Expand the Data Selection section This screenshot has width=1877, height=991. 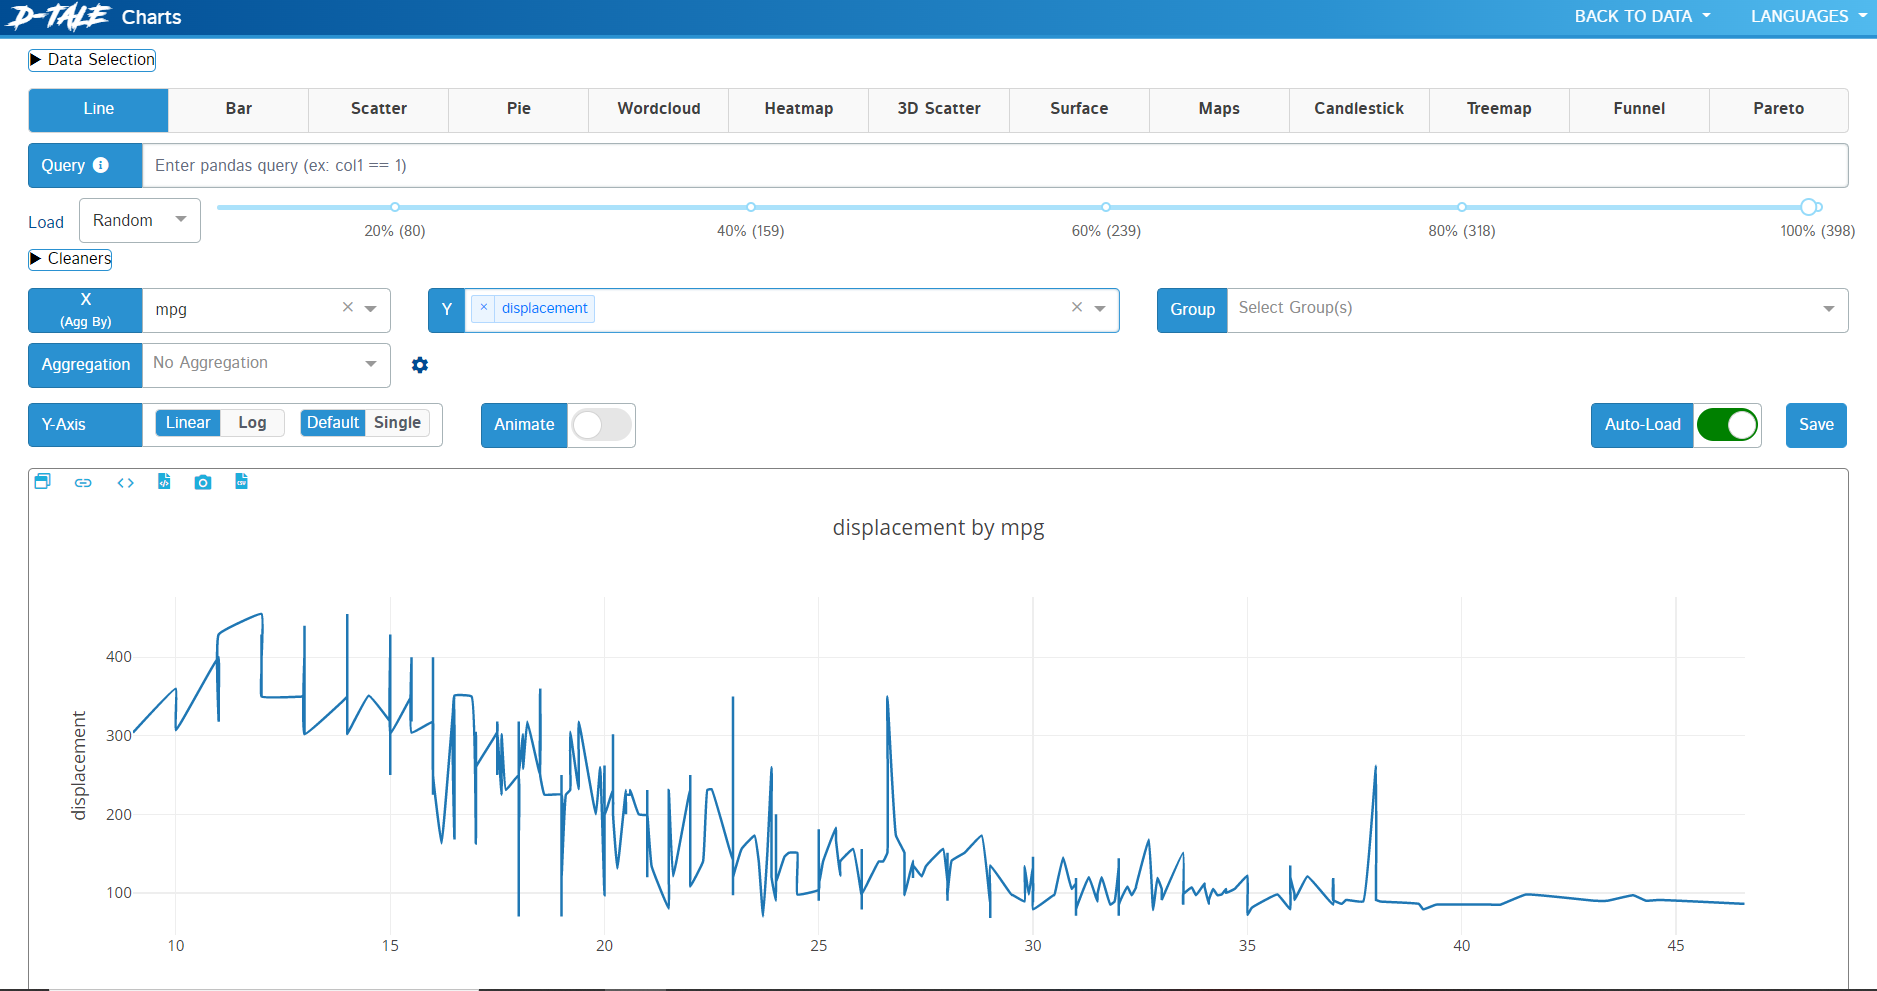click(92, 60)
